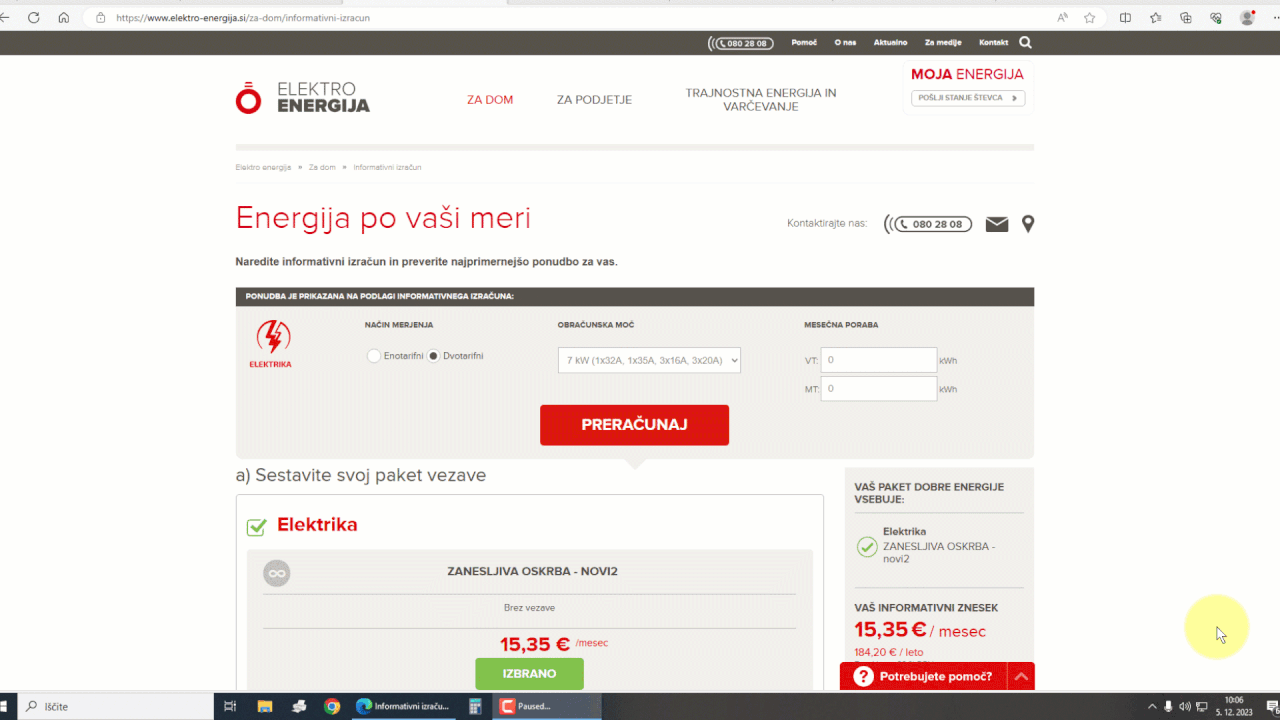This screenshot has height=720, width=1280.
Task: Toggle the green Elektrika checkbox
Action: tap(256, 525)
